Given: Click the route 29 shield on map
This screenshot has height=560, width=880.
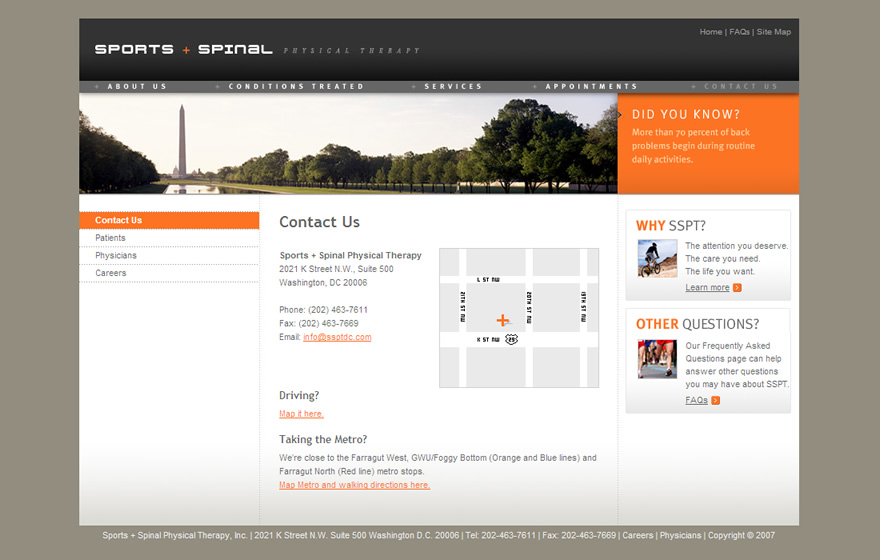Looking at the screenshot, I should coord(511,339).
